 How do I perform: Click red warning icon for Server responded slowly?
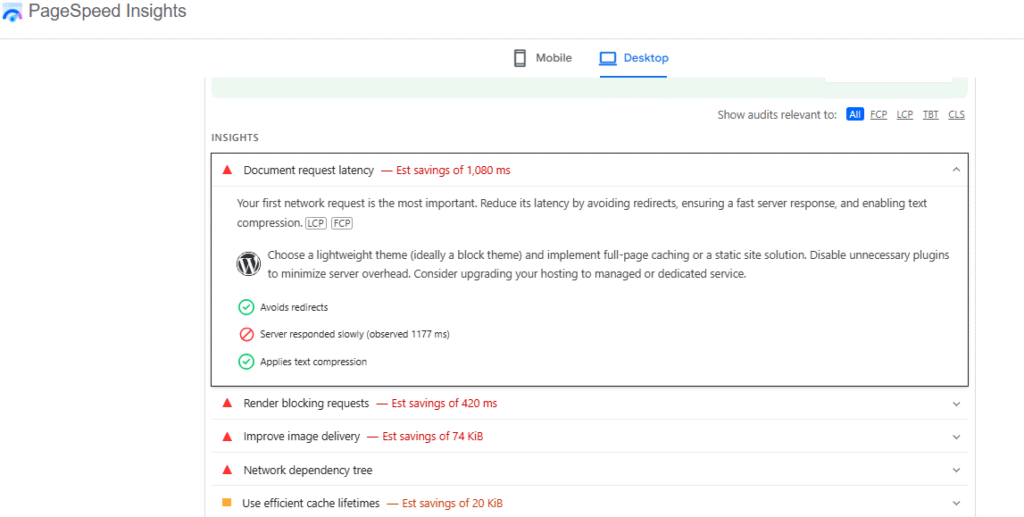[x=246, y=334]
